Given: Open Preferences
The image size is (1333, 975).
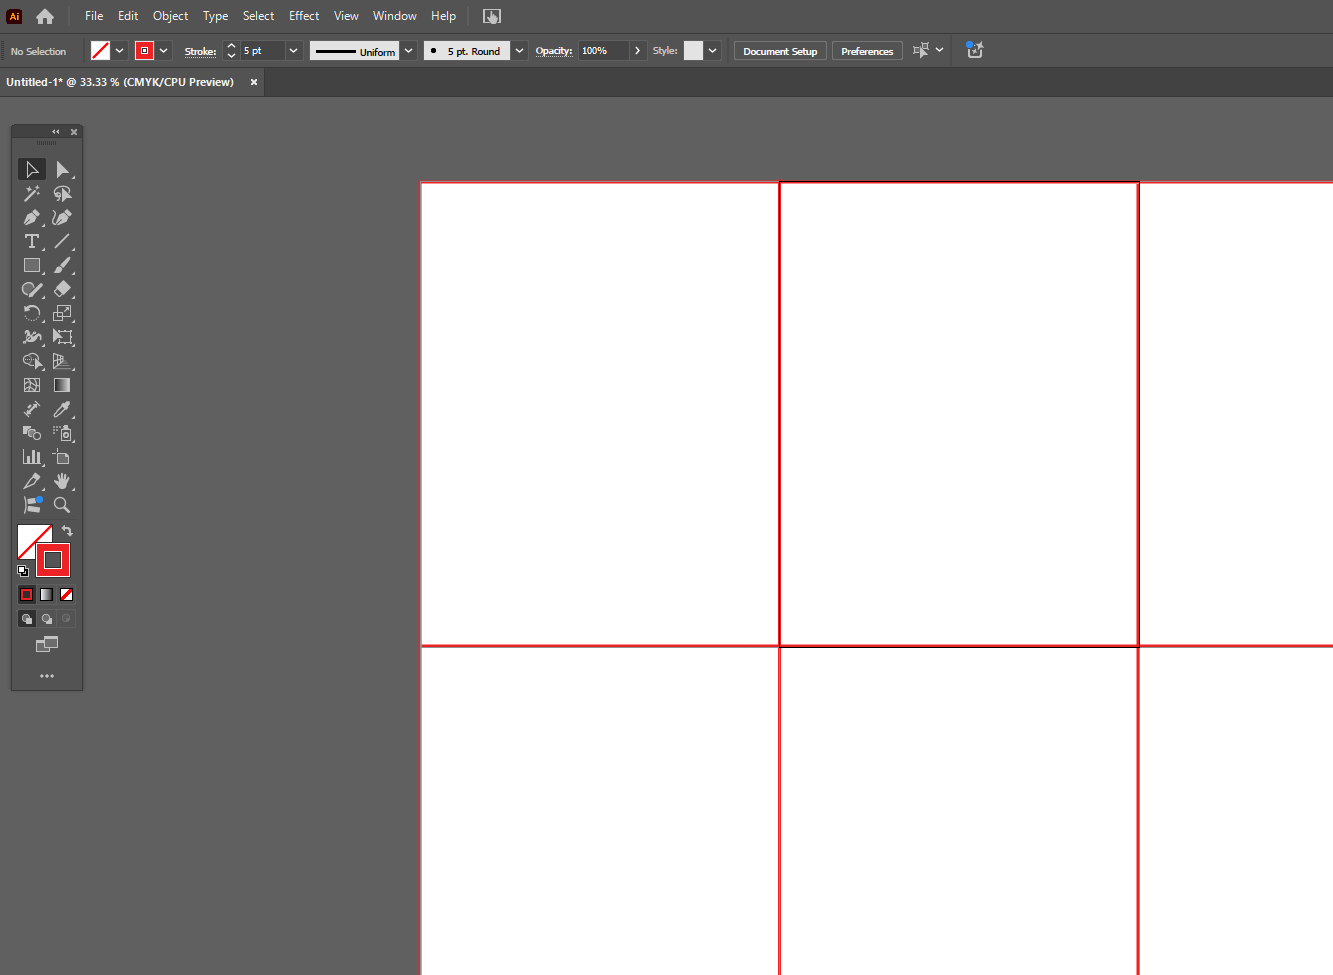Looking at the screenshot, I should click(866, 50).
